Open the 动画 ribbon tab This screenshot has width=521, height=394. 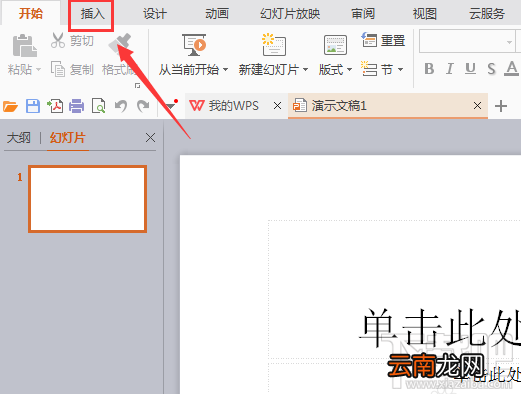click(217, 14)
